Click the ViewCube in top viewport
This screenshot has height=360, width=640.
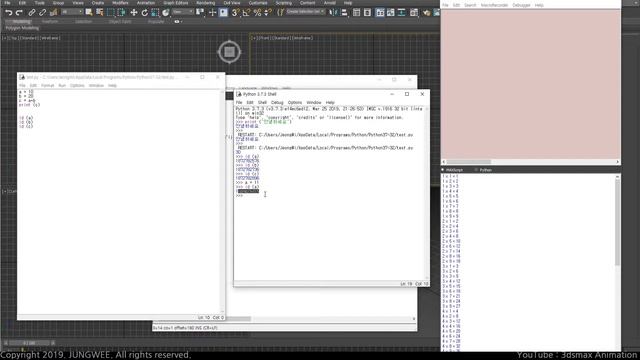[229, 52]
